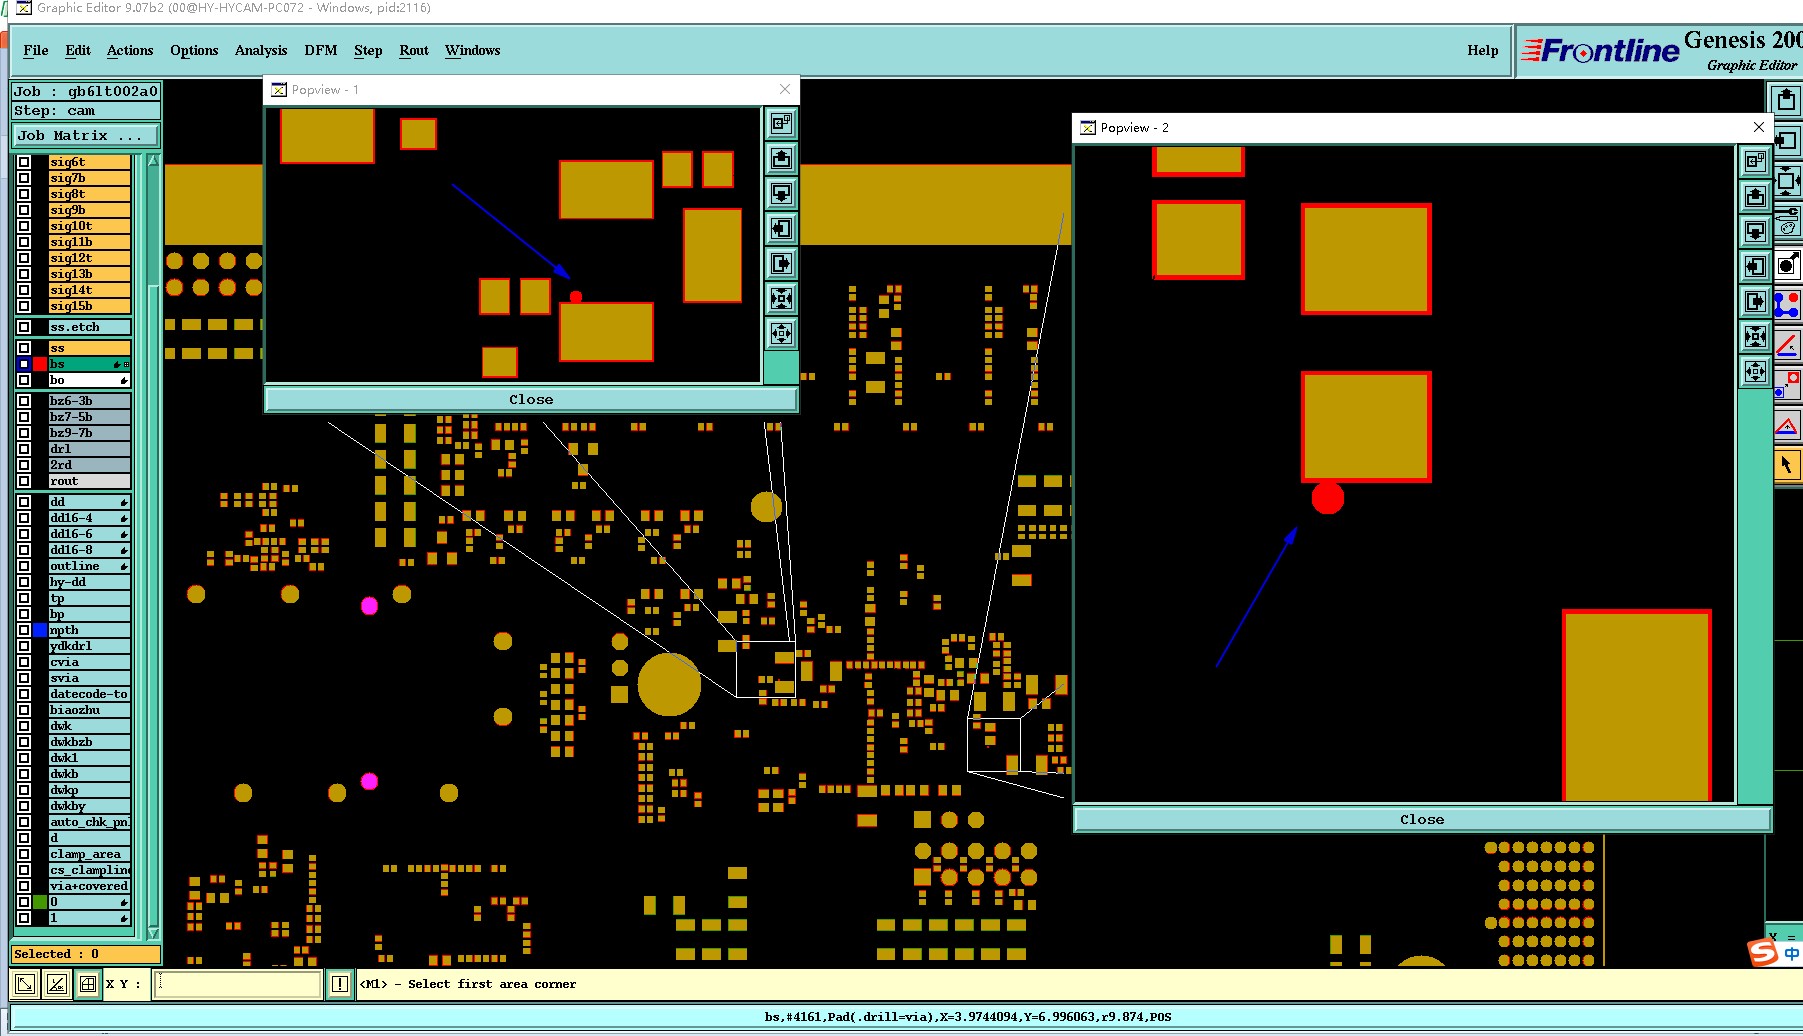Click the black circle feature icon in right toolbar
Image resolution: width=1803 pixels, height=1036 pixels.
coord(1787,265)
